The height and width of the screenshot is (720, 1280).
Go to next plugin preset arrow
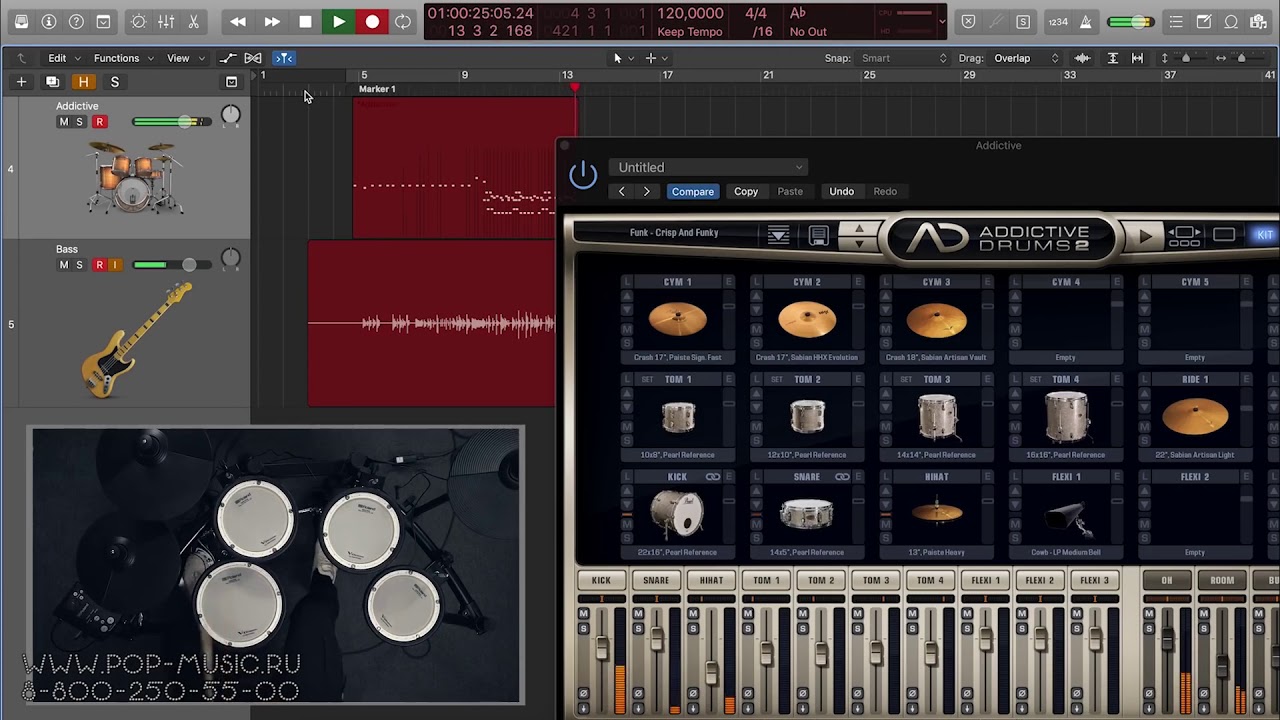pos(647,191)
